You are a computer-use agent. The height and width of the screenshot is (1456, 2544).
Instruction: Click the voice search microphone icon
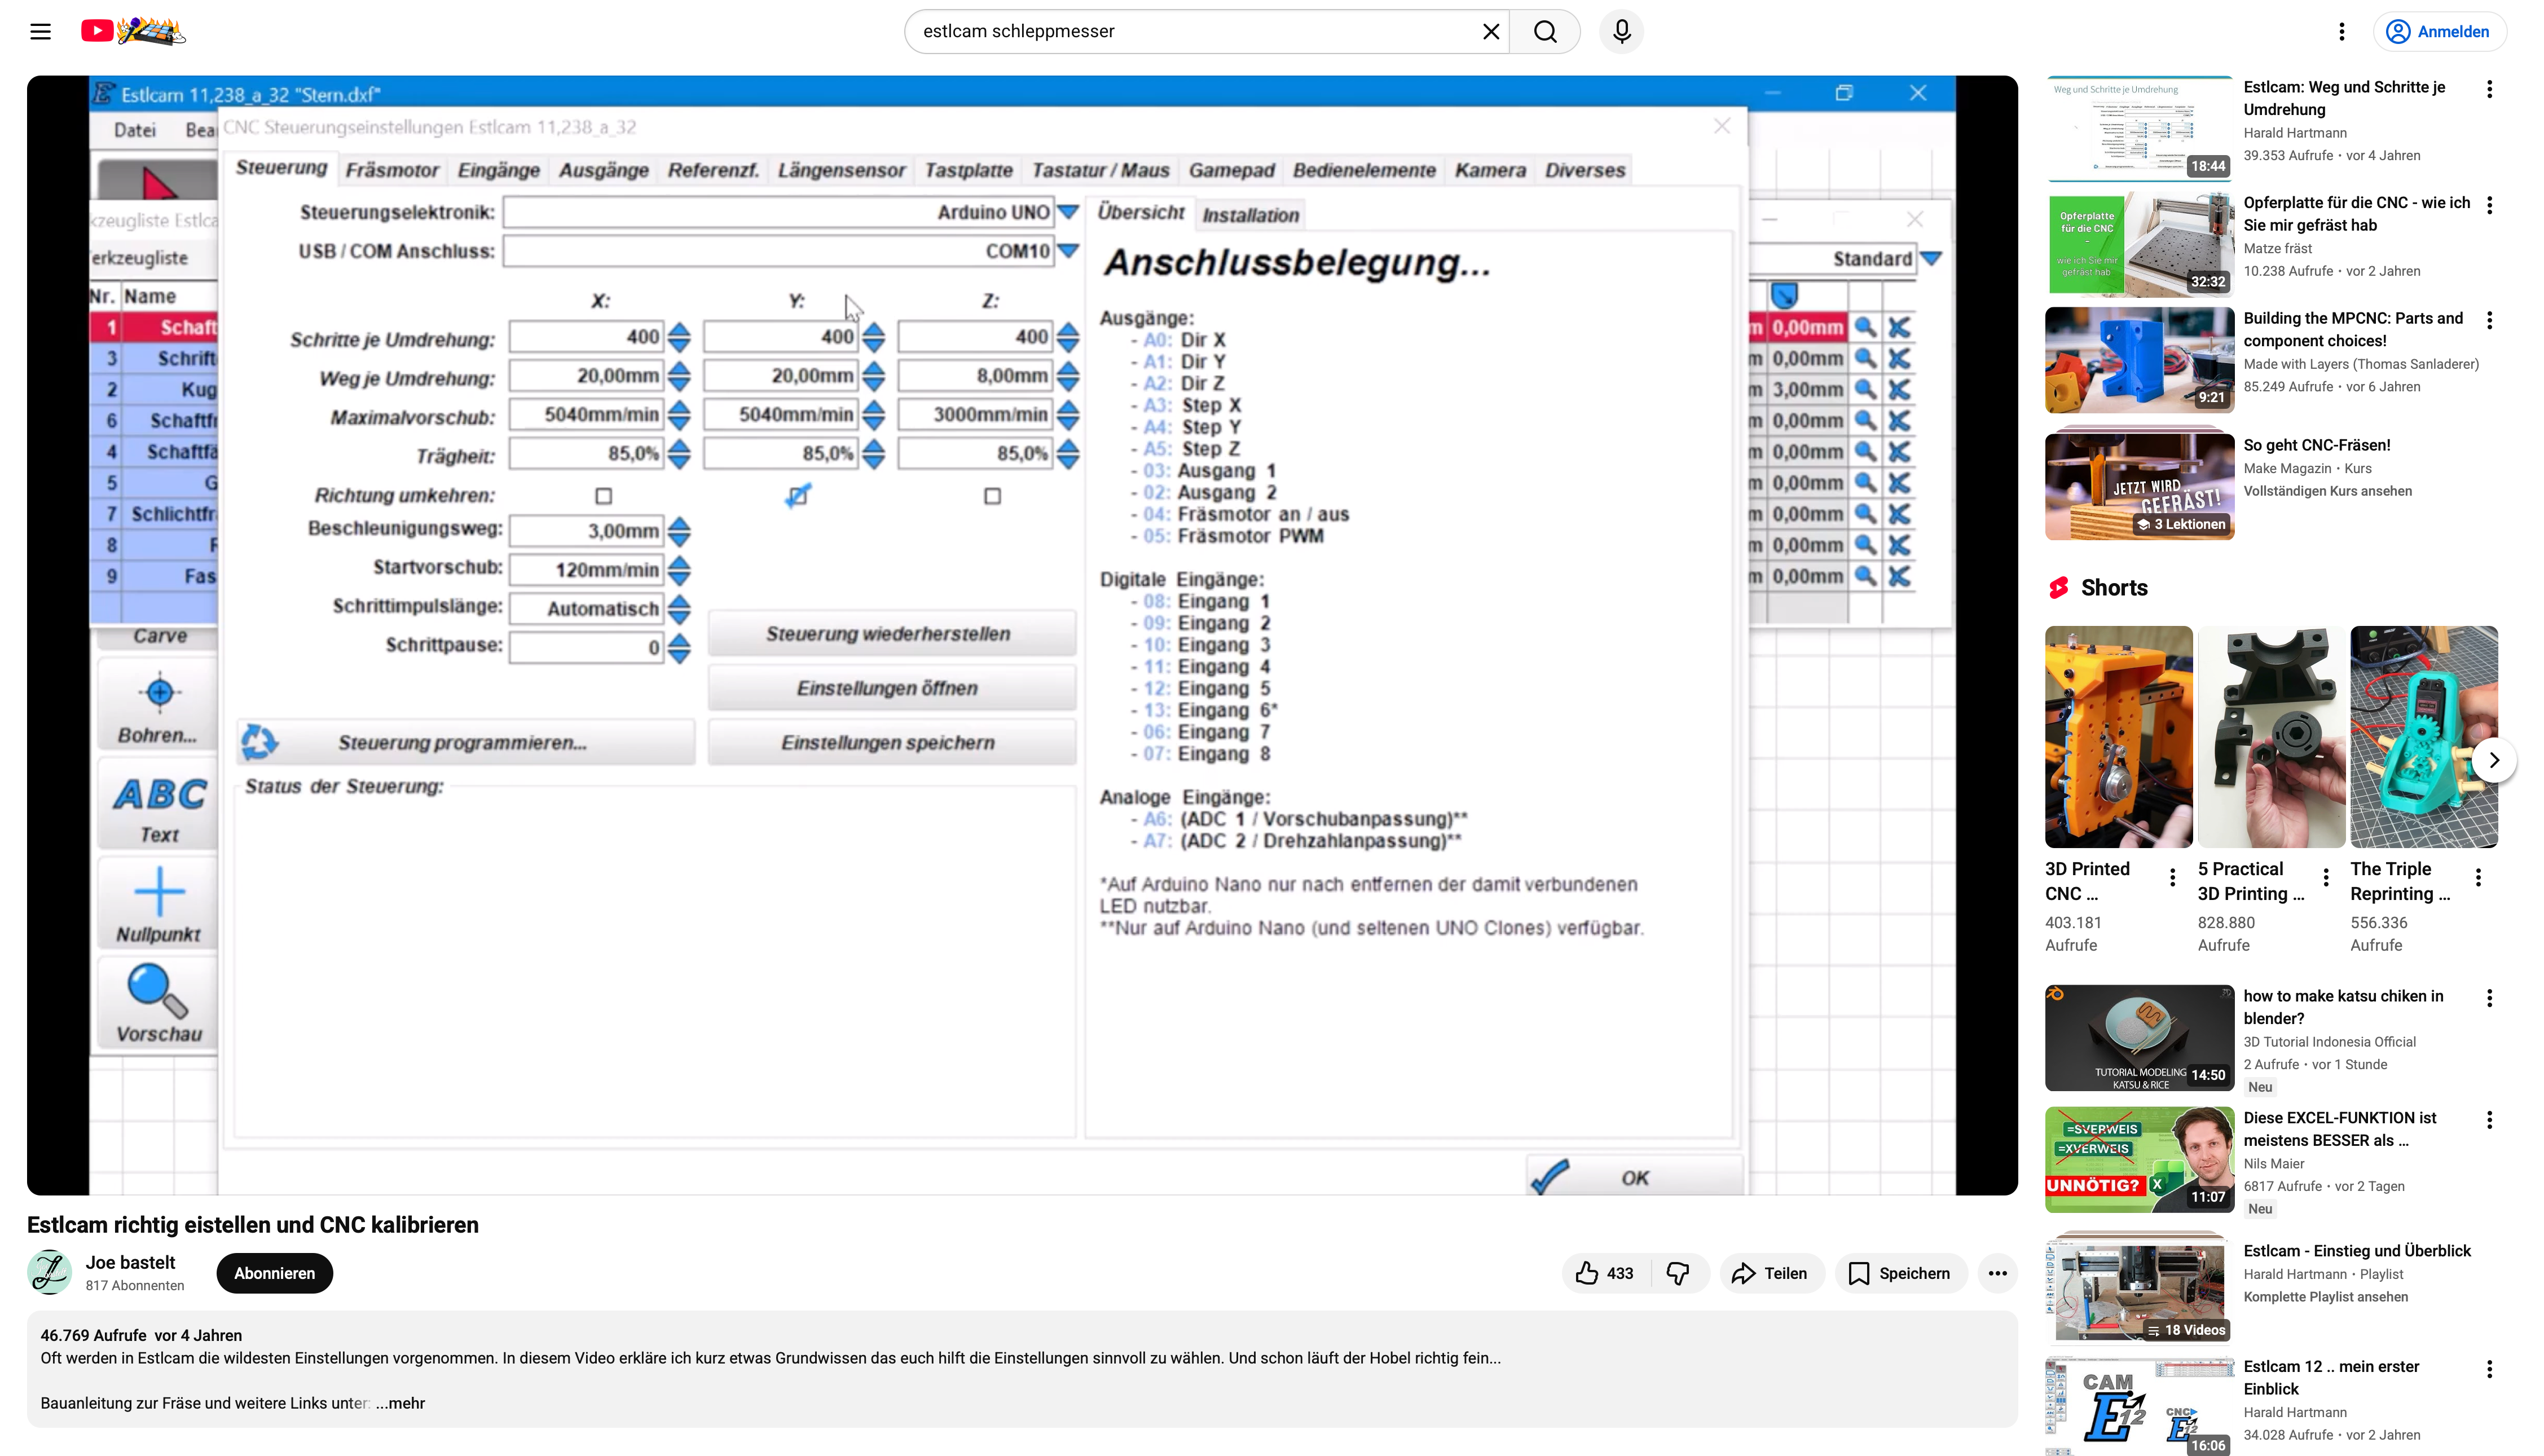click(1621, 31)
